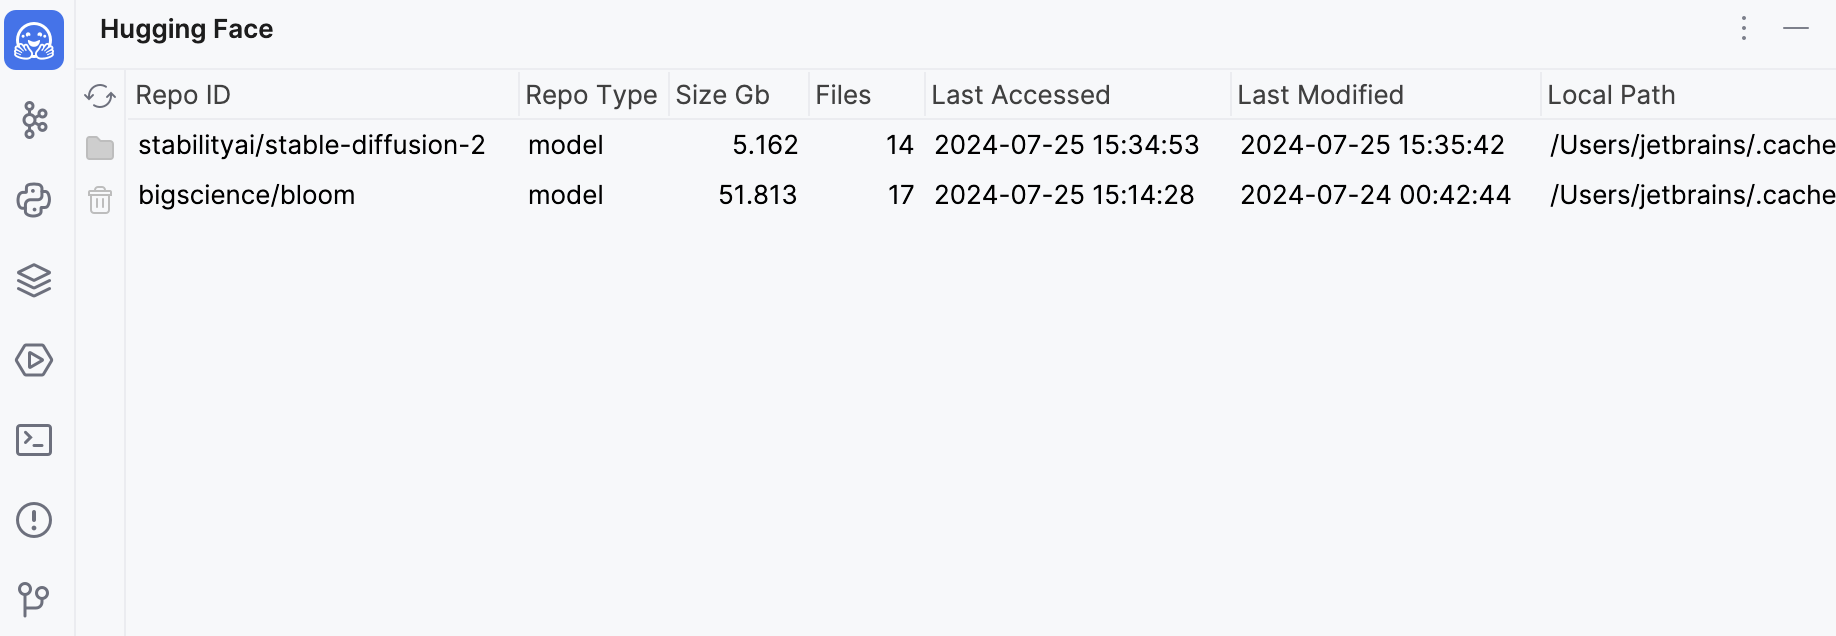Open the Terminal tool window
This screenshot has height=636, width=1836.
click(35, 440)
